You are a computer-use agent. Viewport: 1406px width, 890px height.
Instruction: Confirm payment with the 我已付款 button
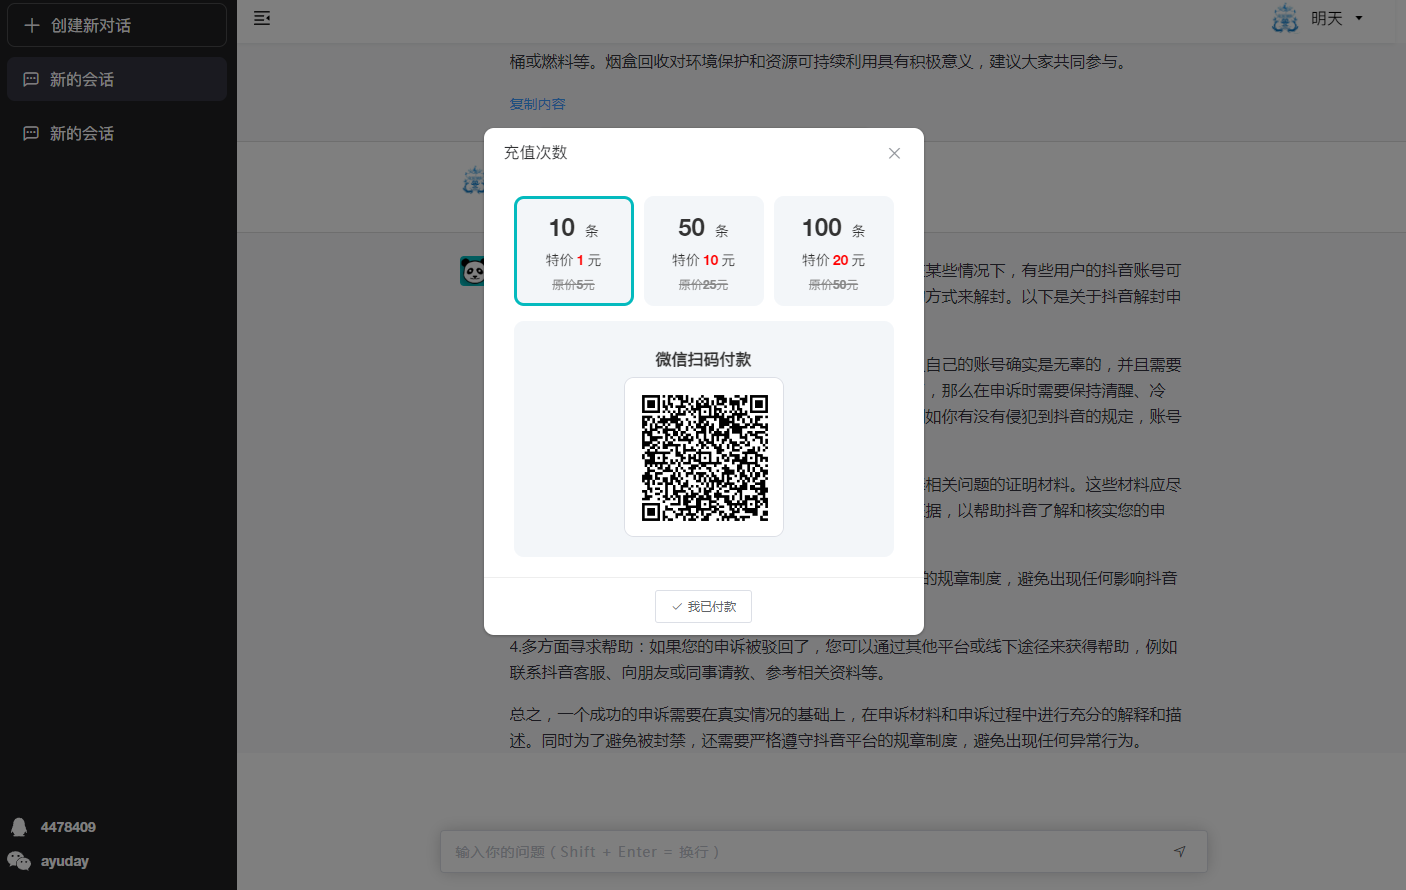[x=703, y=607]
